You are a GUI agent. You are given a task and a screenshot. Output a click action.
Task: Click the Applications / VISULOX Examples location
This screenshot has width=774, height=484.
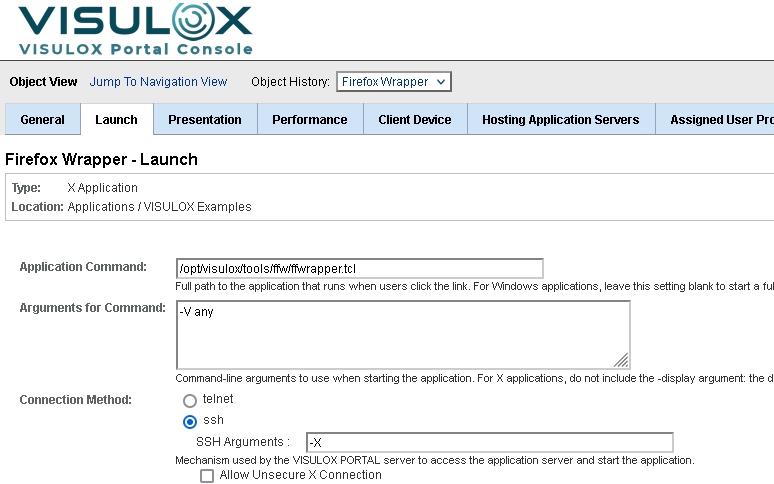[x=160, y=207]
